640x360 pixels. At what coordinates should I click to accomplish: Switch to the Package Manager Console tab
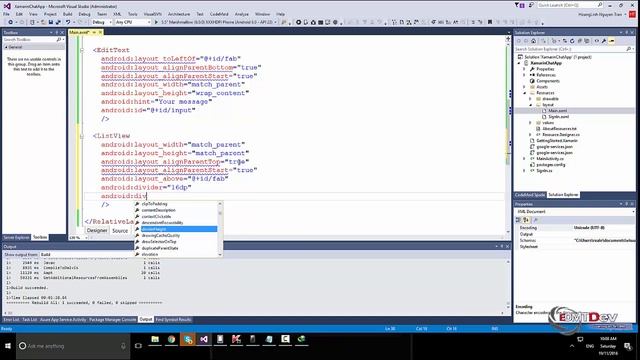pyautogui.click(x=112, y=320)
